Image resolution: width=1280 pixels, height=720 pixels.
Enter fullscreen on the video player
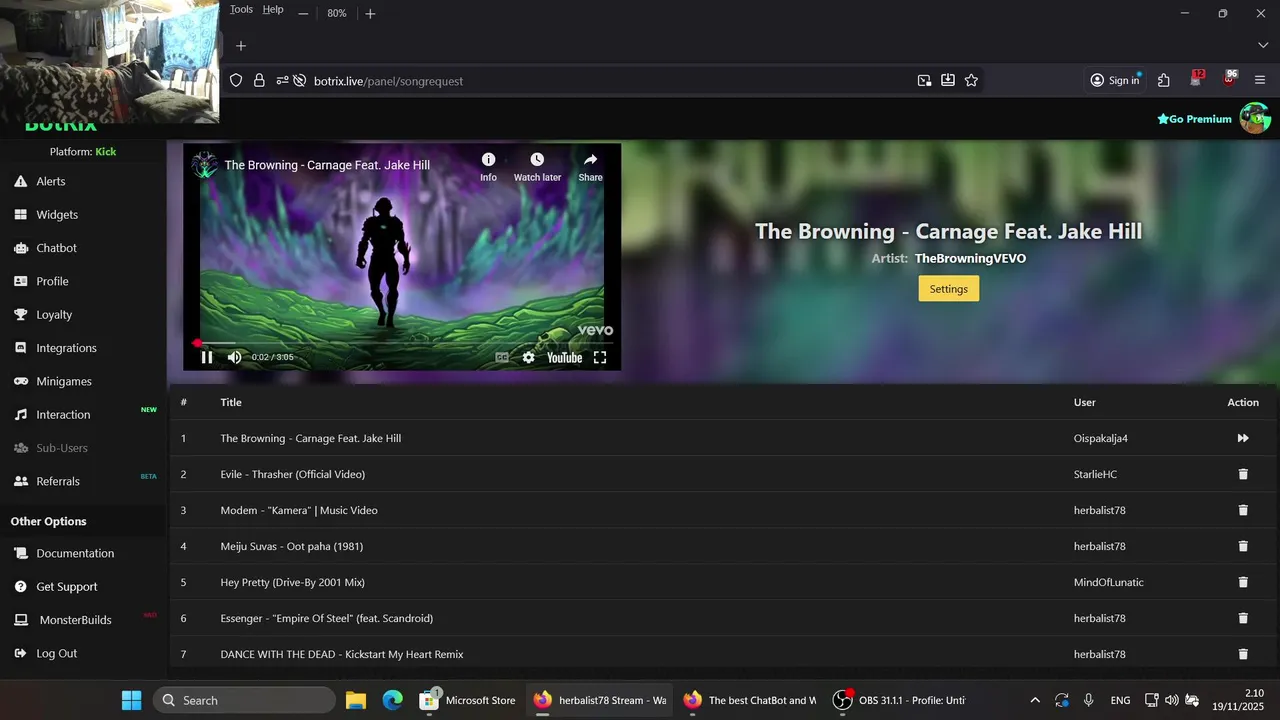coord(600,357)
